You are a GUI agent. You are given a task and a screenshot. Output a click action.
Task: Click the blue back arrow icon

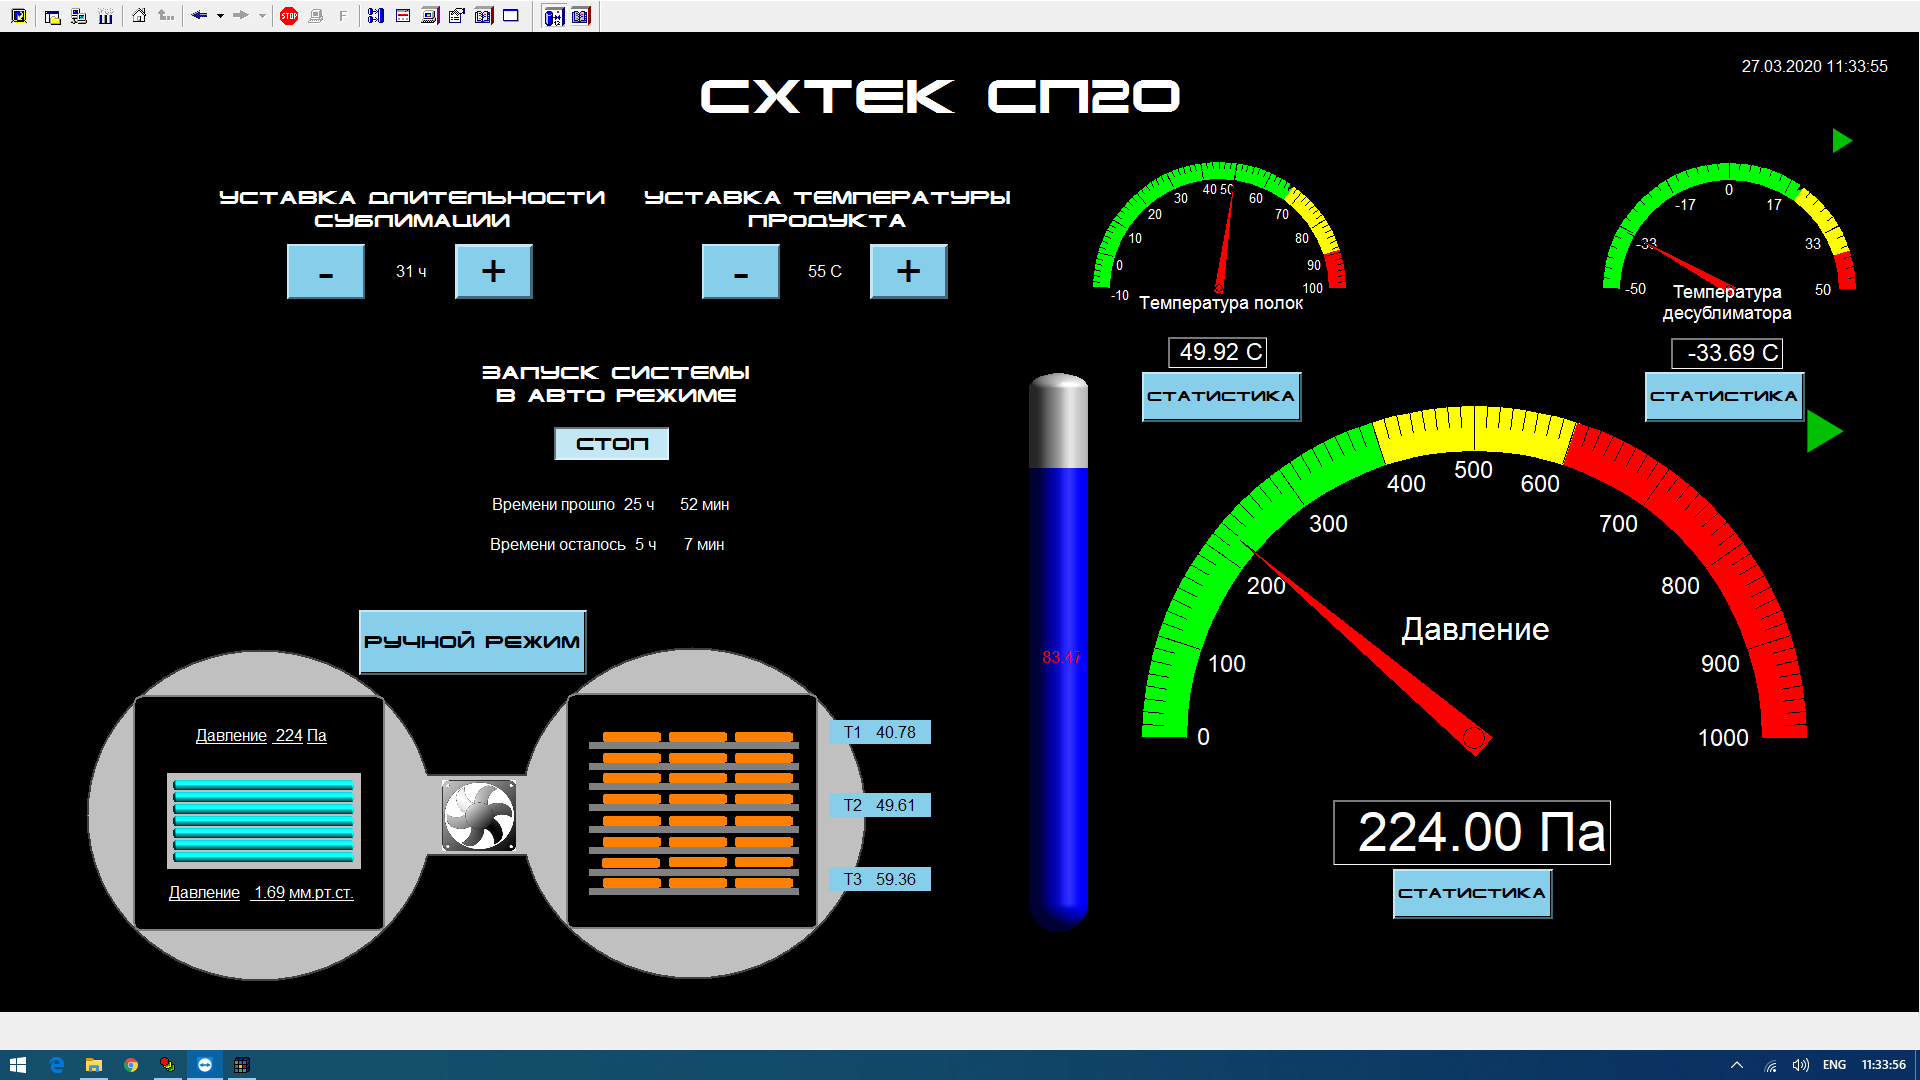[x=199, y=16]
